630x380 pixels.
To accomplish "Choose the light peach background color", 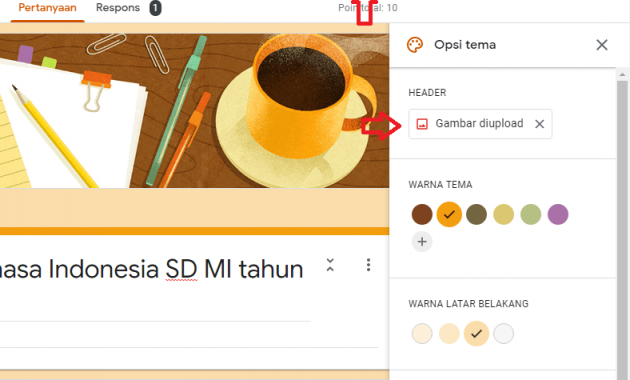I will point(449,333).
